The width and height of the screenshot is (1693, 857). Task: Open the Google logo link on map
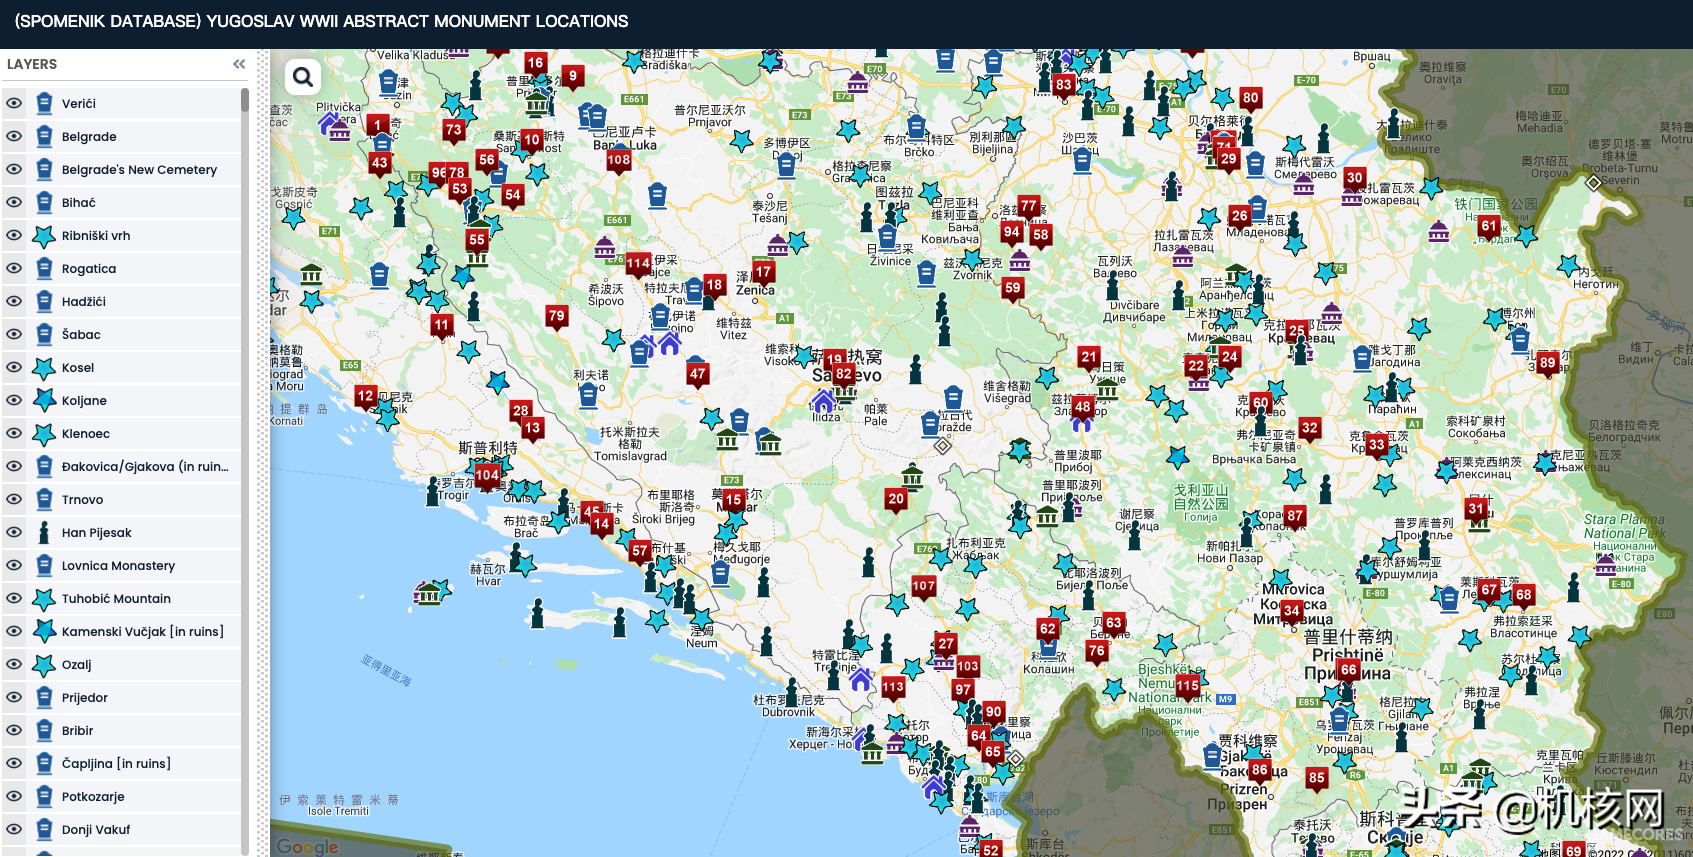tap(307, 846)
